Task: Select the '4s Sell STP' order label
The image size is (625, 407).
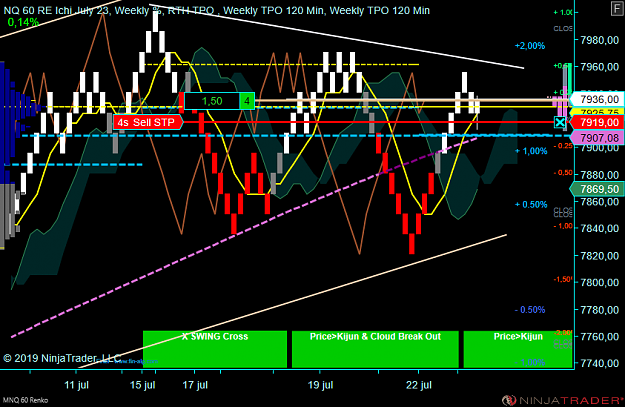Action: [147, 122]
